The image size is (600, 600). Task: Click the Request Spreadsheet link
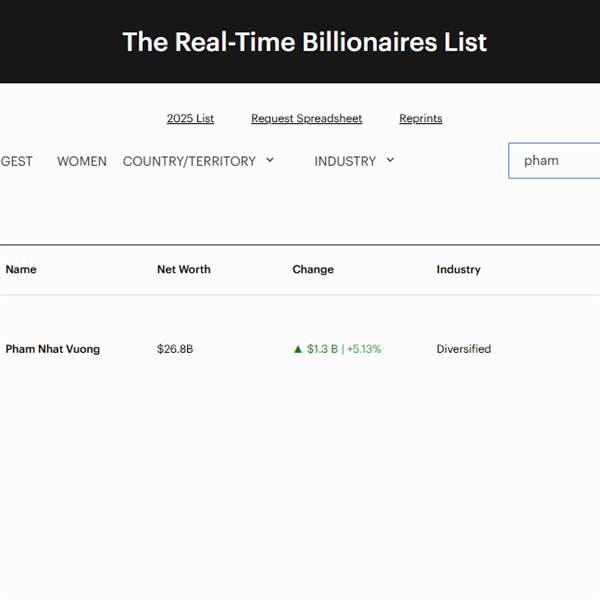point(306,118)
